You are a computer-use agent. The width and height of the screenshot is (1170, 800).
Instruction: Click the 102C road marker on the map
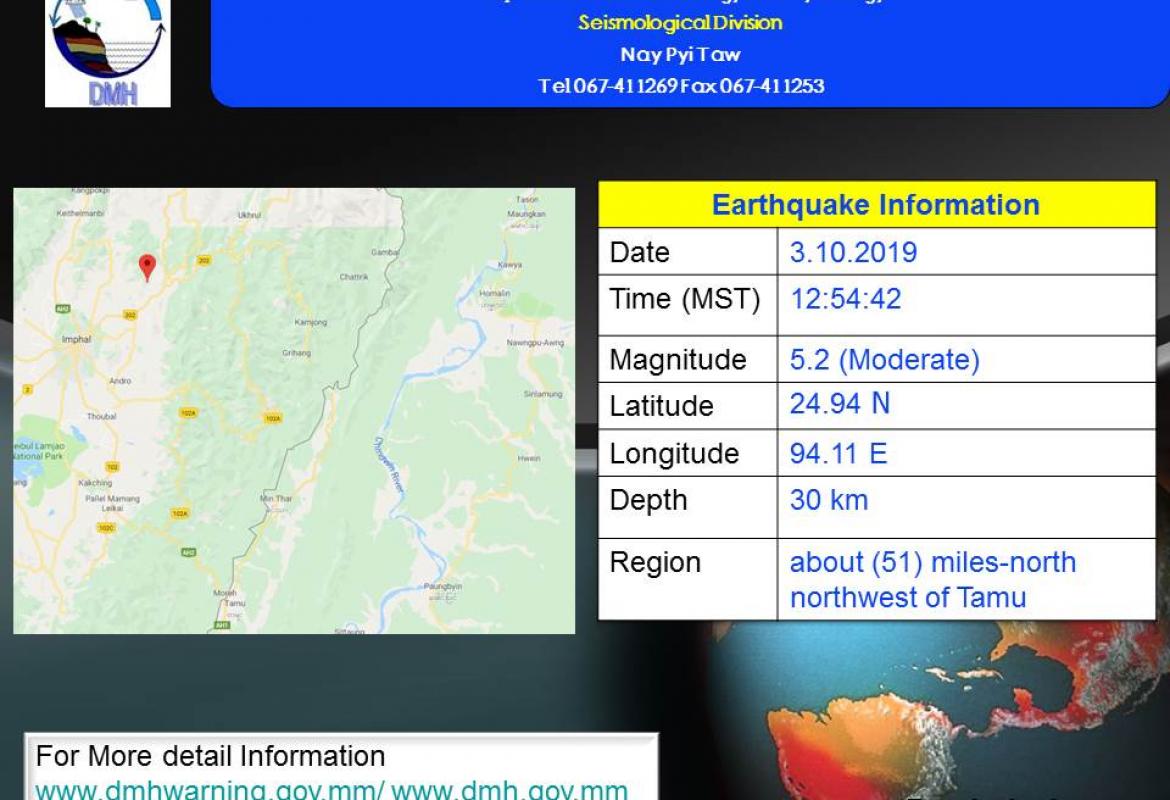coord(105,527)
